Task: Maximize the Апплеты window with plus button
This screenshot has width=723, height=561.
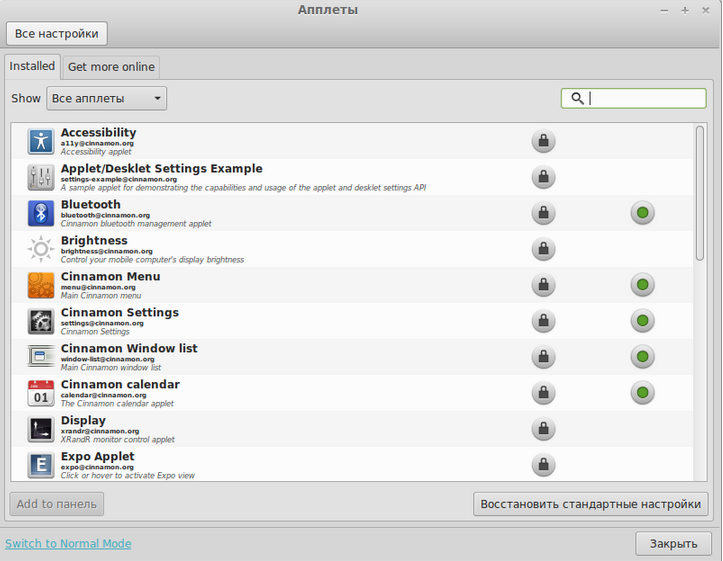Action: [685, 10]
